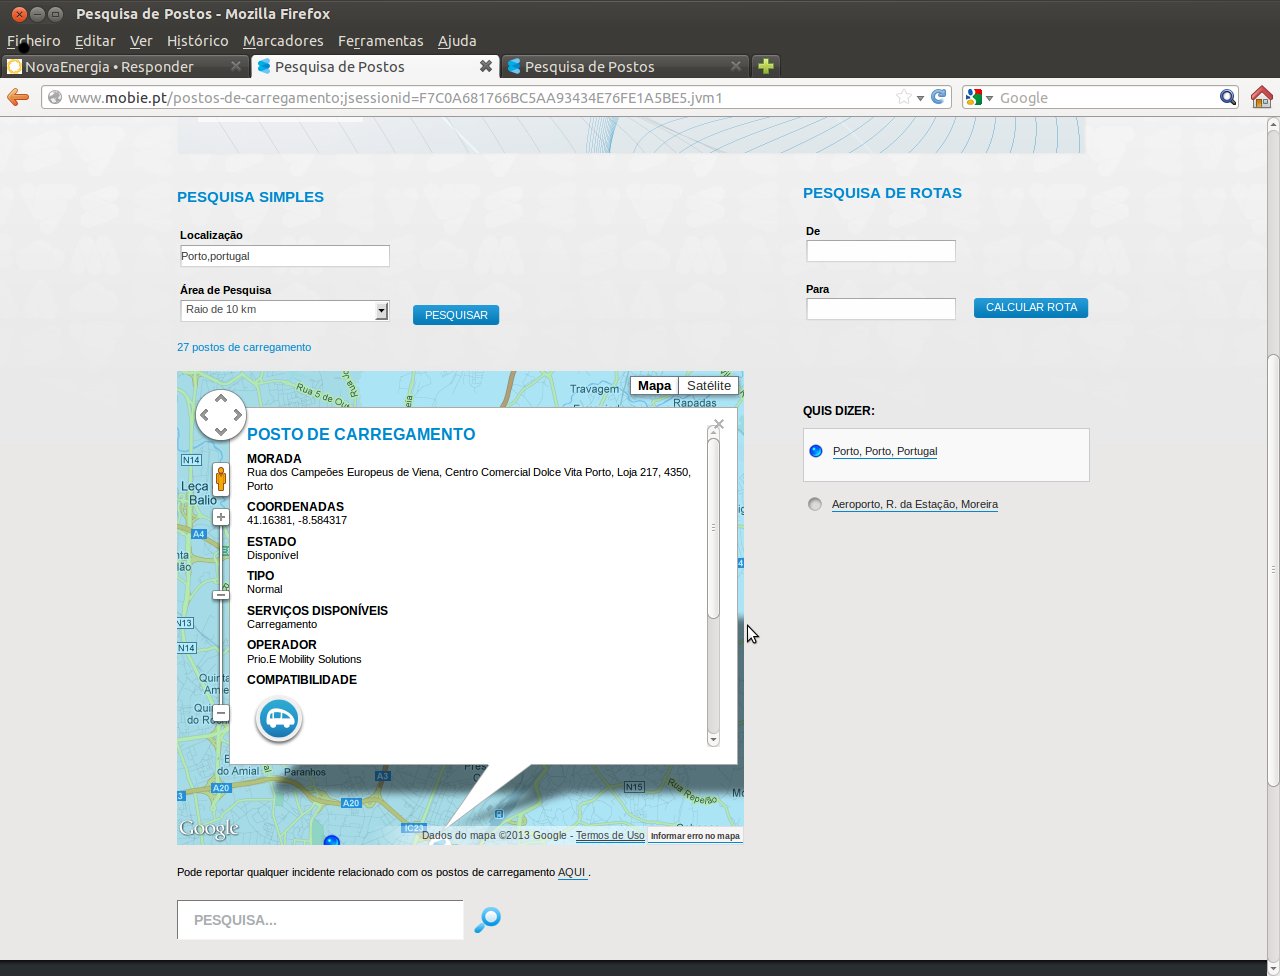
Task: Click the info window vertical scrollbar
Action: click(x=713, y=585)
